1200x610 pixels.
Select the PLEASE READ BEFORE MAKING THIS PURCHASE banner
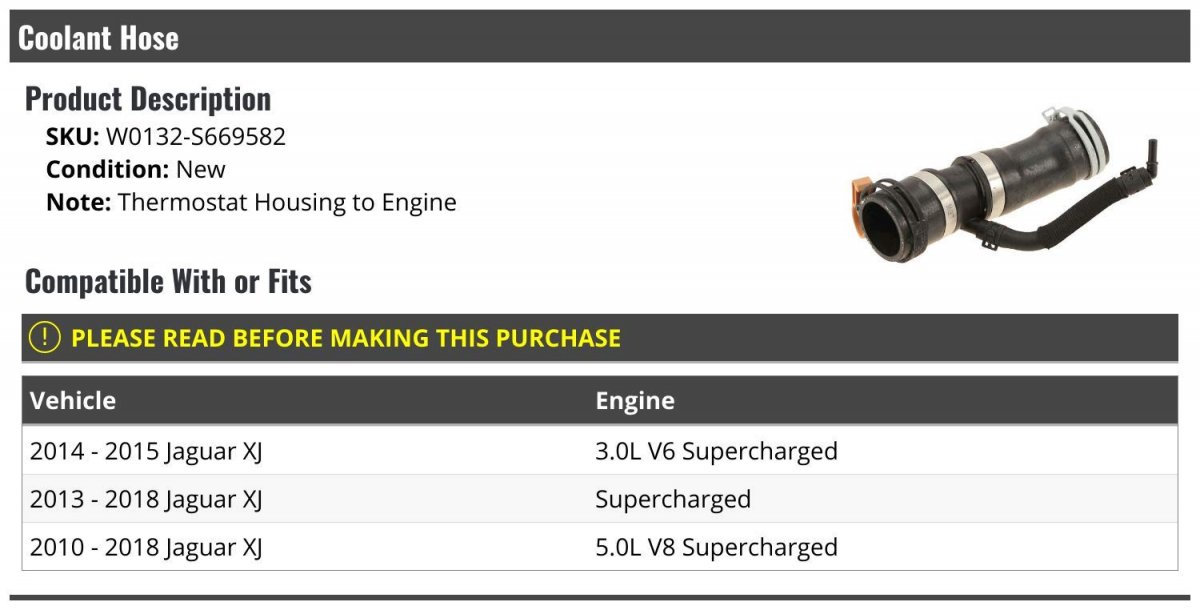tap(600, 338)
